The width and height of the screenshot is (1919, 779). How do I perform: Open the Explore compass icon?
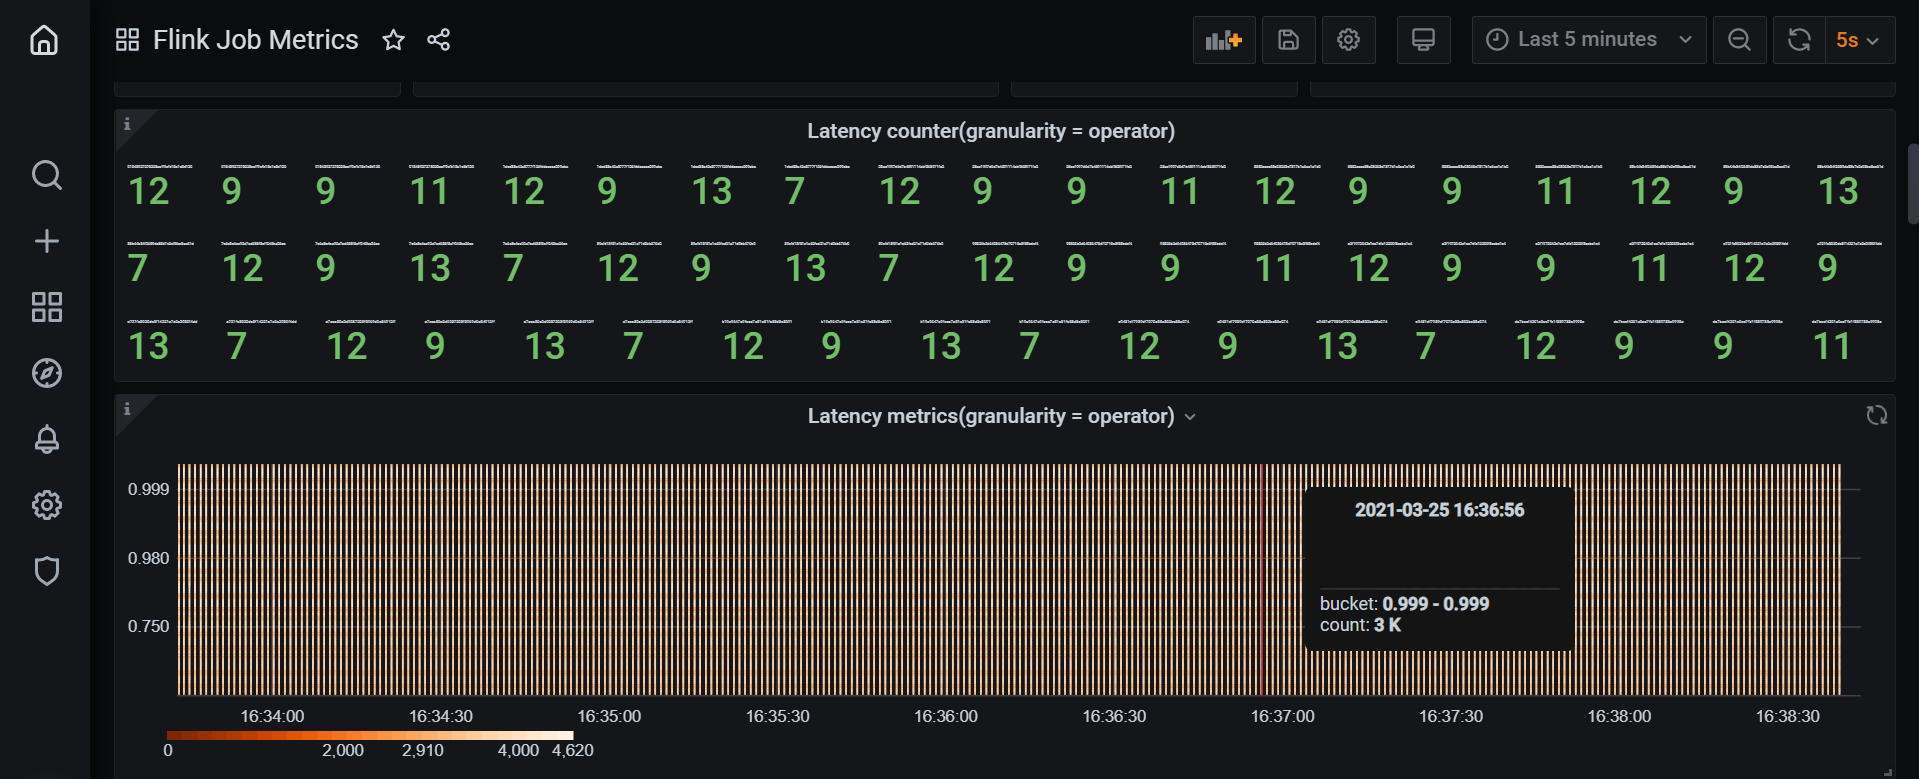[x=47, y=373]
